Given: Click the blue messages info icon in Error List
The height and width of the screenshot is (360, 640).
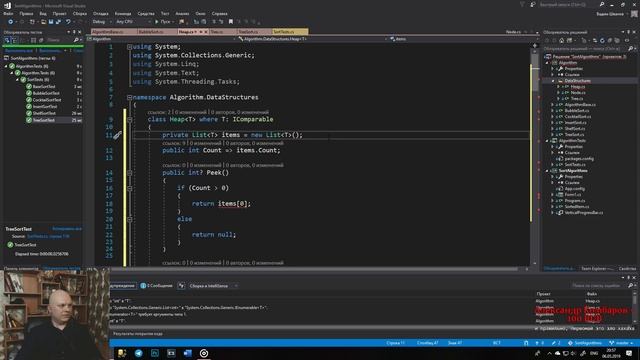Looking at the screenshot, I should [143, 286].
